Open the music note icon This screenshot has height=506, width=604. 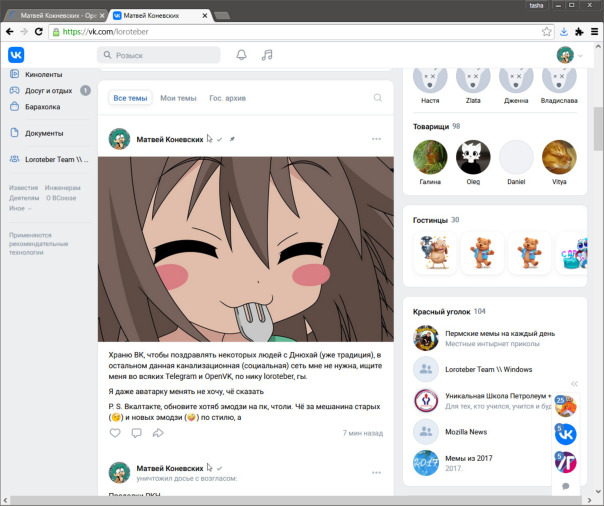pyautogui.click(x=267, y=55)
